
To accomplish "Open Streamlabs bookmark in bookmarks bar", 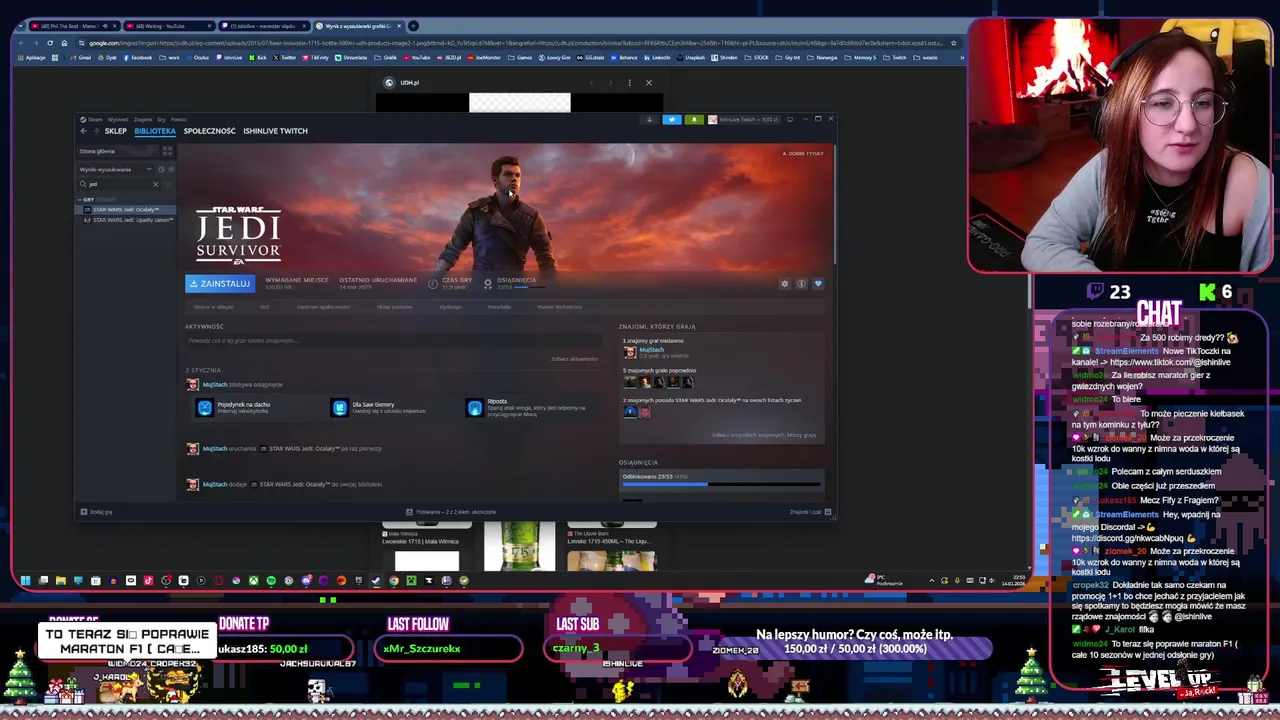I will [352, 58].
